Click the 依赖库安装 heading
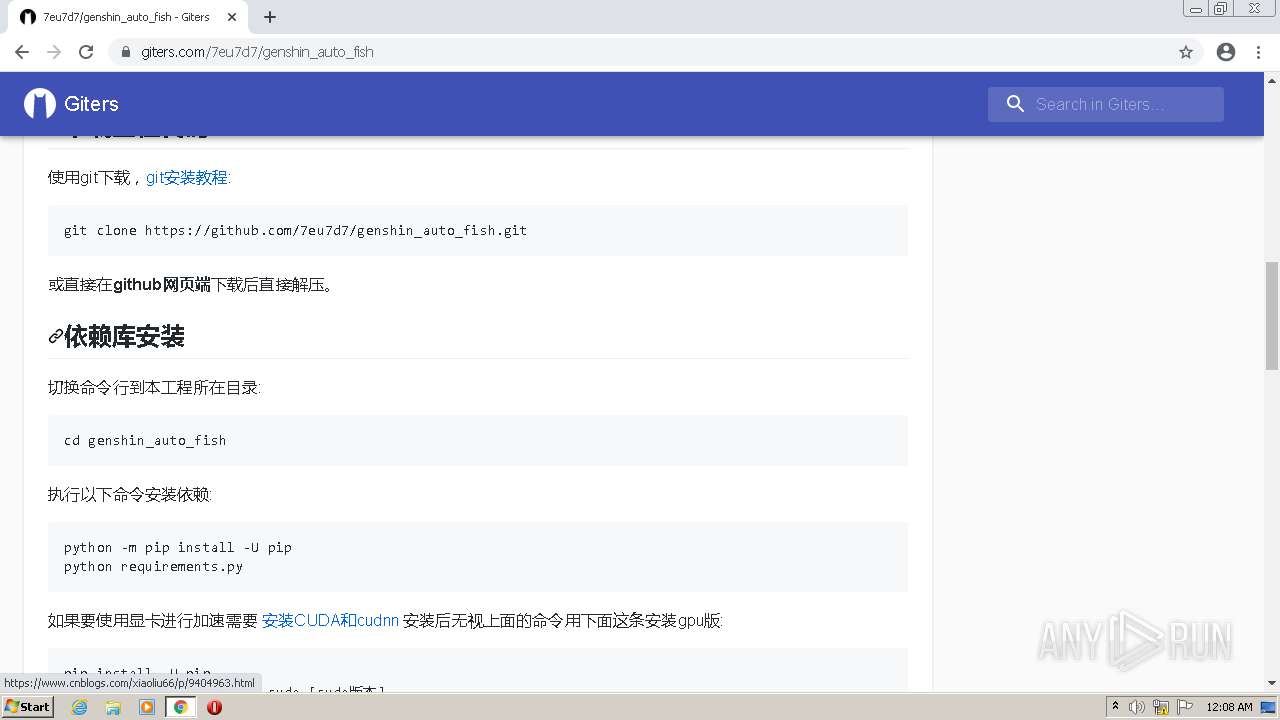 pyautogui.click(x=124, y=337)
